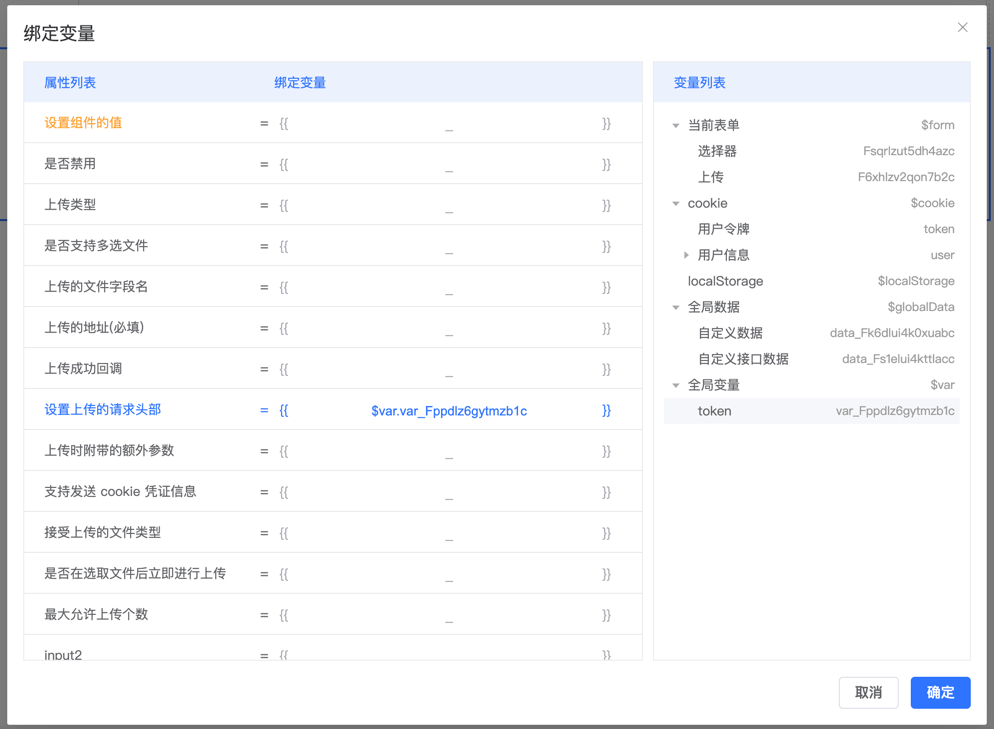Choose the 用户令牌 cookie variable
The width and height of the screenshot is (994, 729).
(723, 229)
